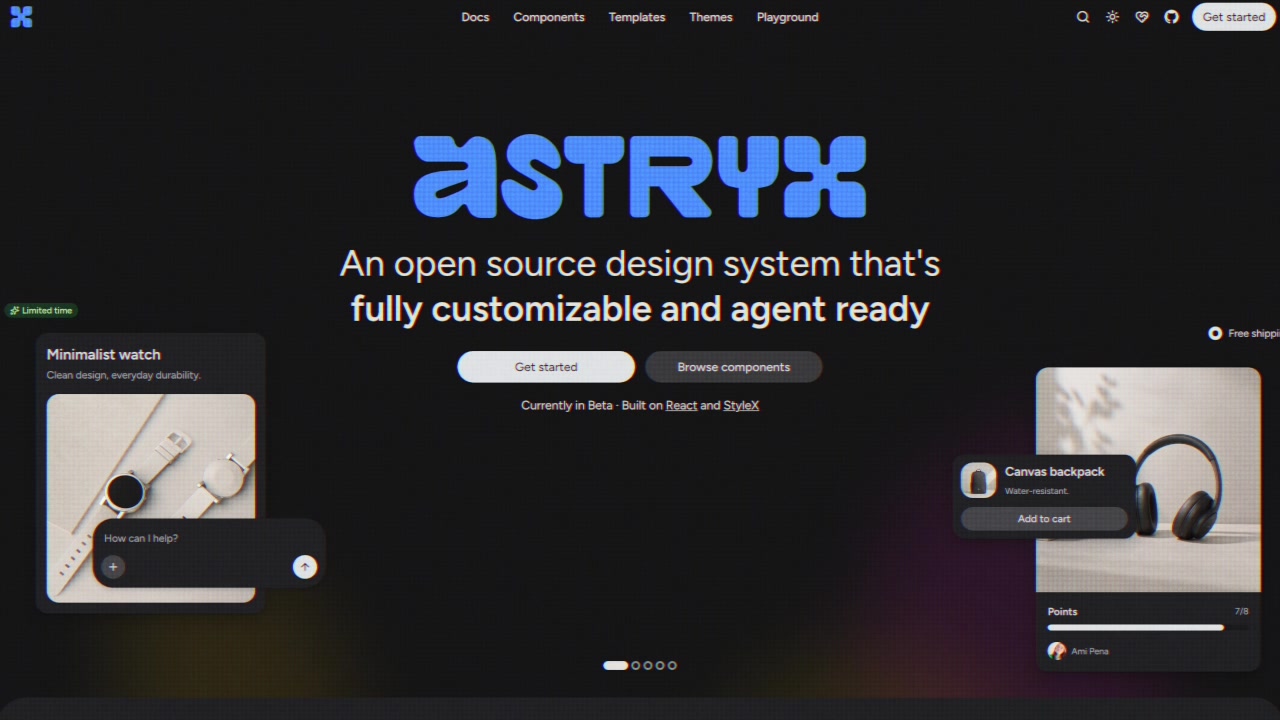1280x720 pixels.
Task: Open the Docs menu item
Action: (475, 17)
